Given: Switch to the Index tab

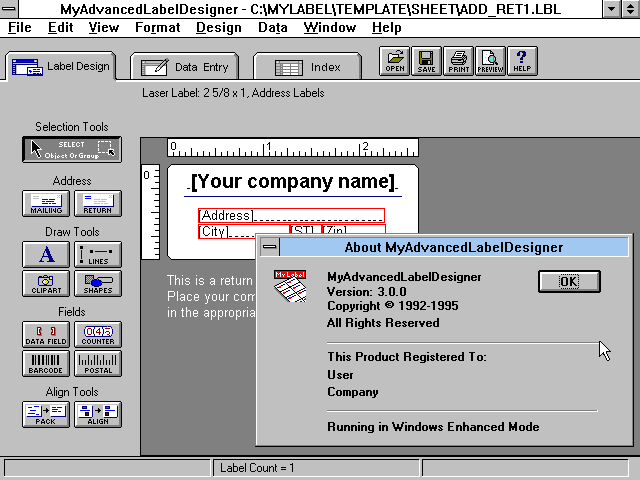Looking at the screenshot, I should [x=307, y=67].
